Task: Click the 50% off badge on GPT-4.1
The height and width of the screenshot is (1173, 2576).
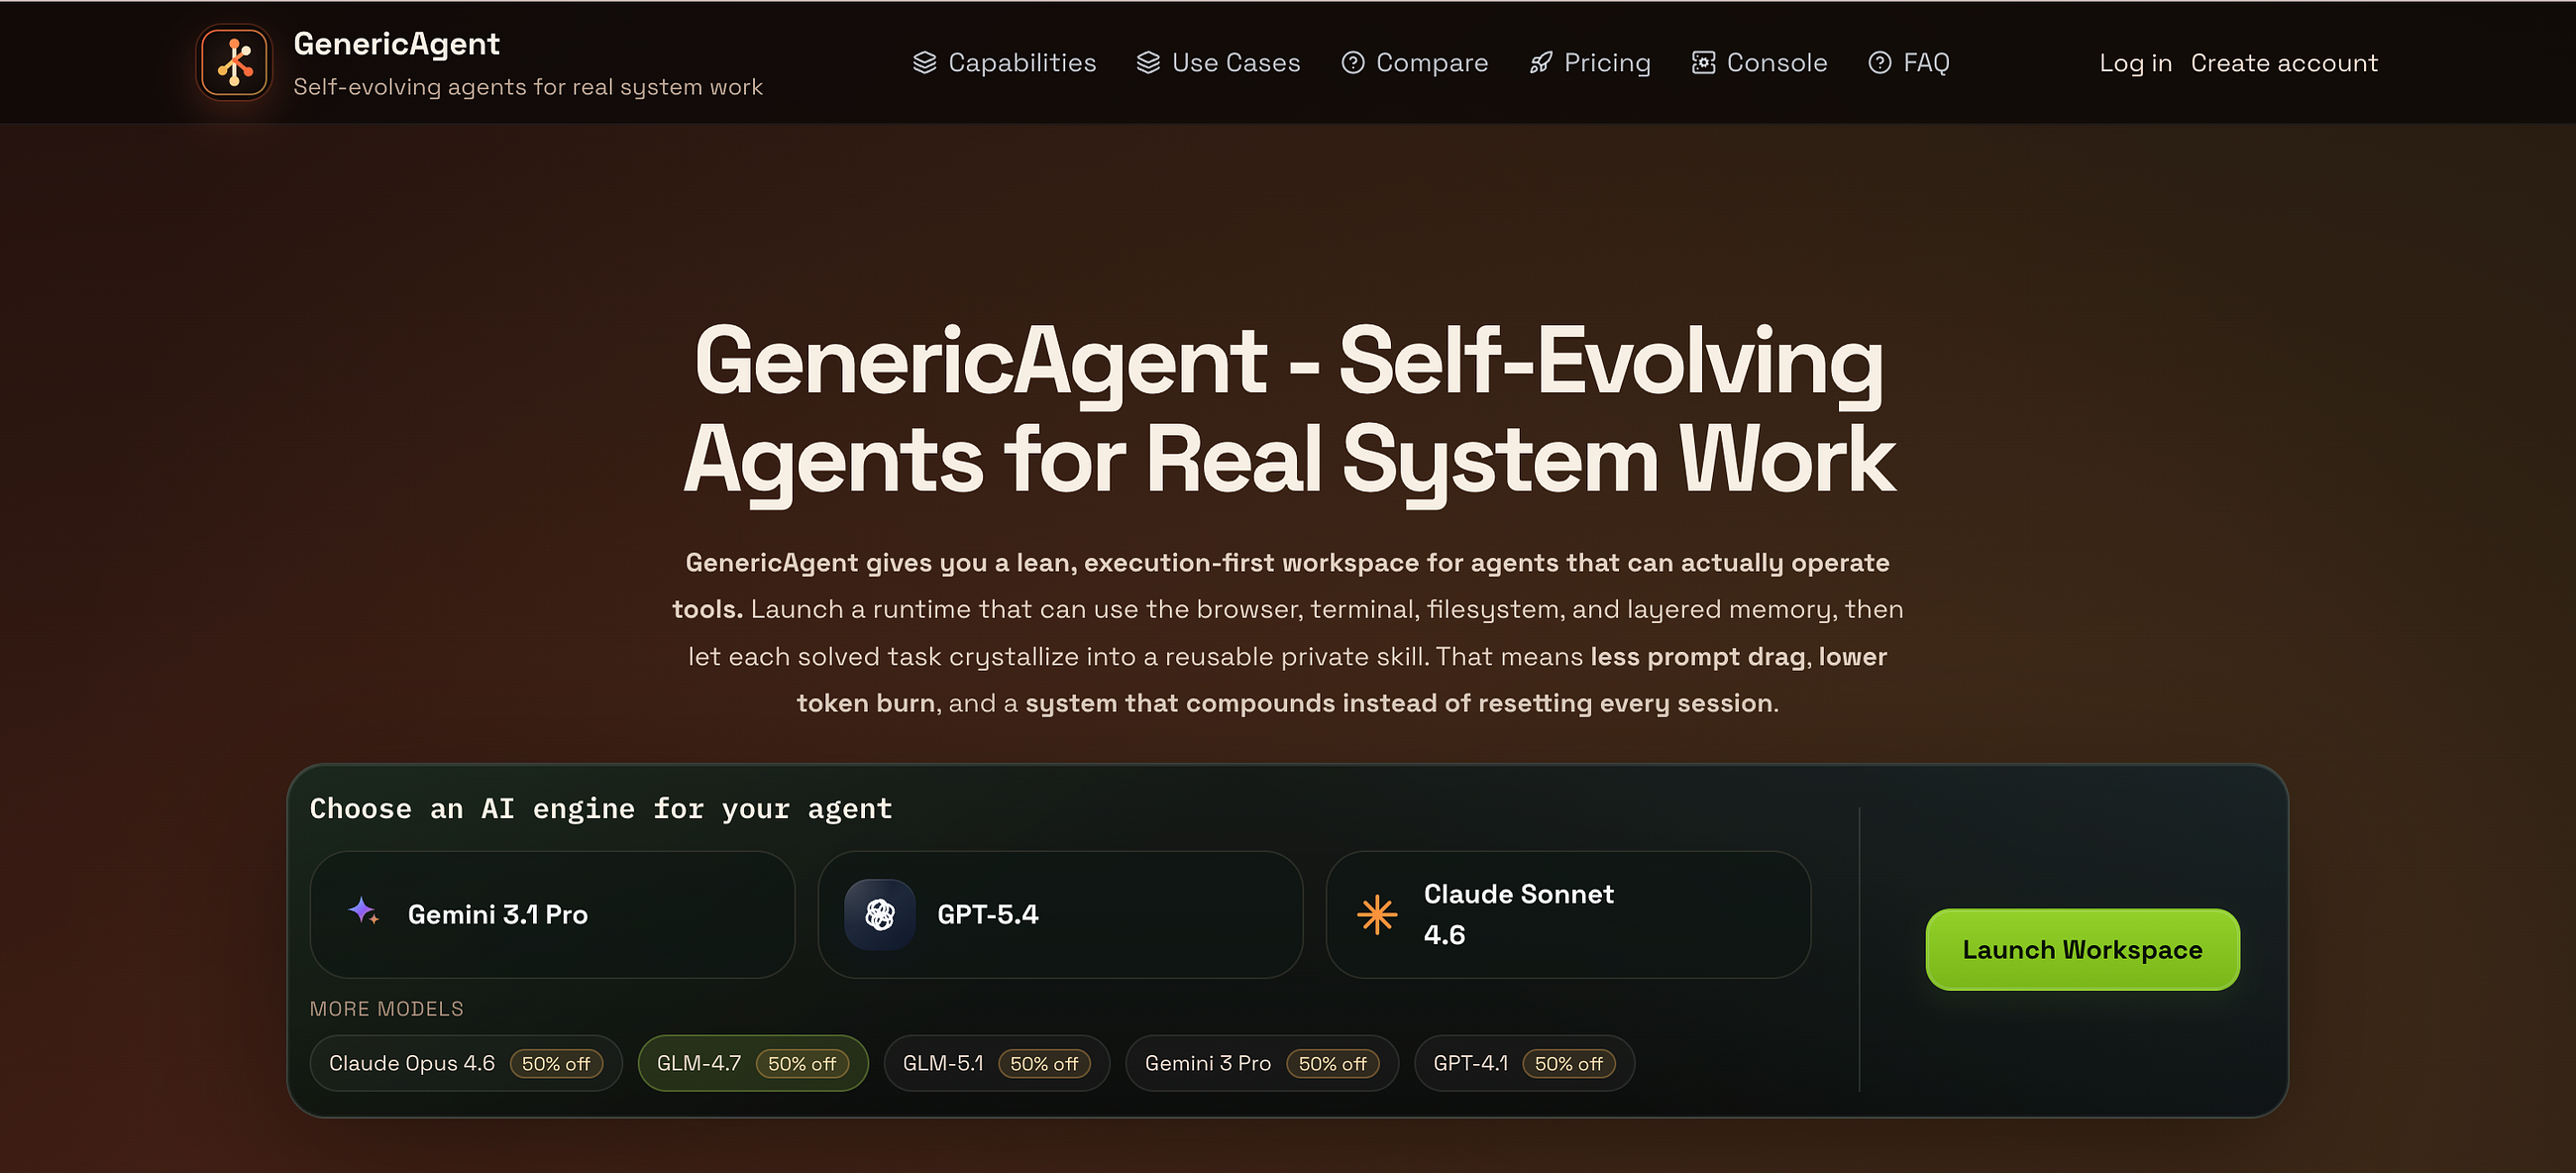Action: point(1568,1064)
